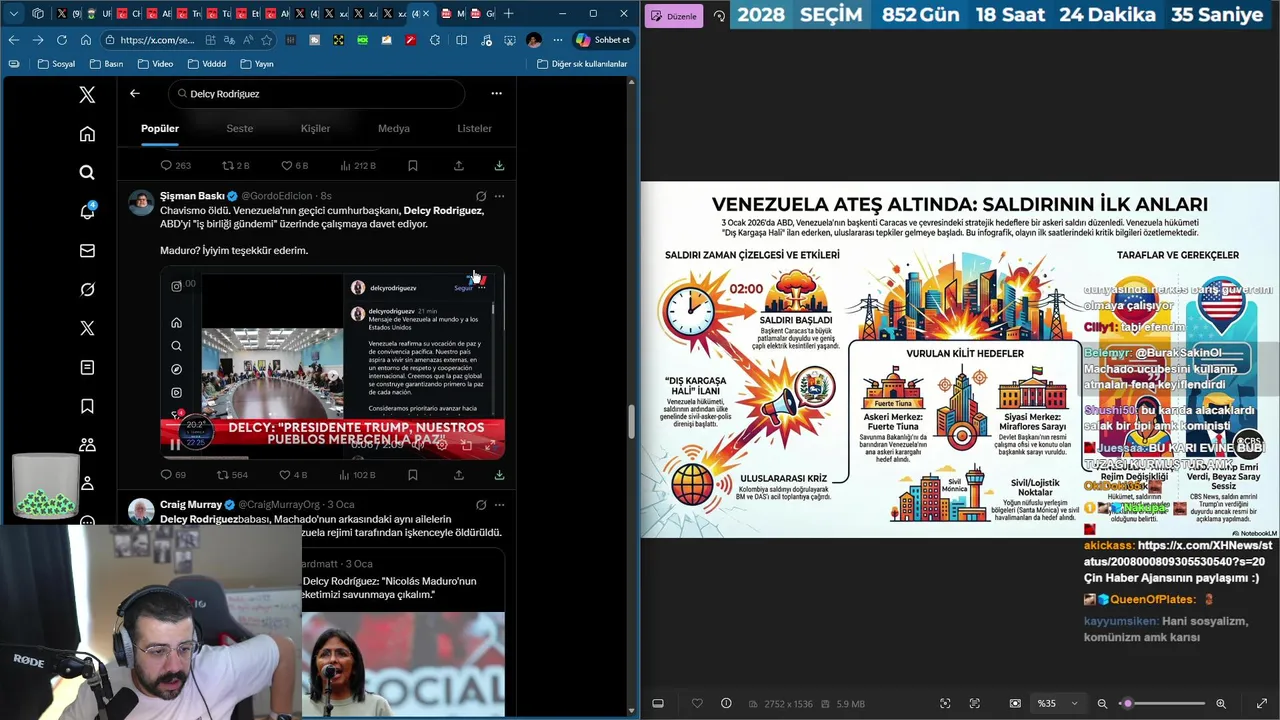
Task: Open the video settings gear
Action: [443, 445]
